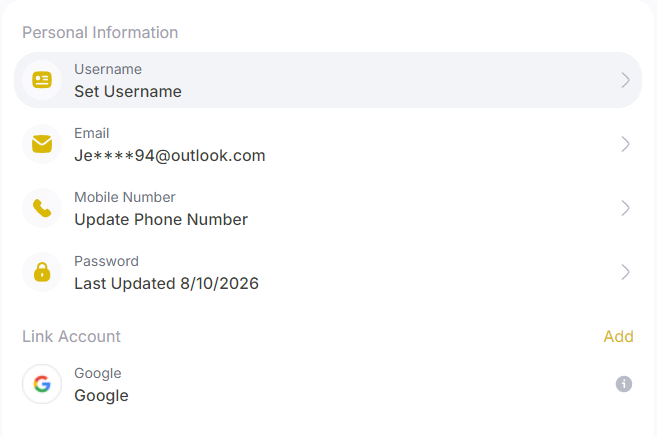This screenshot has width=657, height=437.
Task: Click the Link Account heading
Action: pyautogui.click(x=71, y=336)
